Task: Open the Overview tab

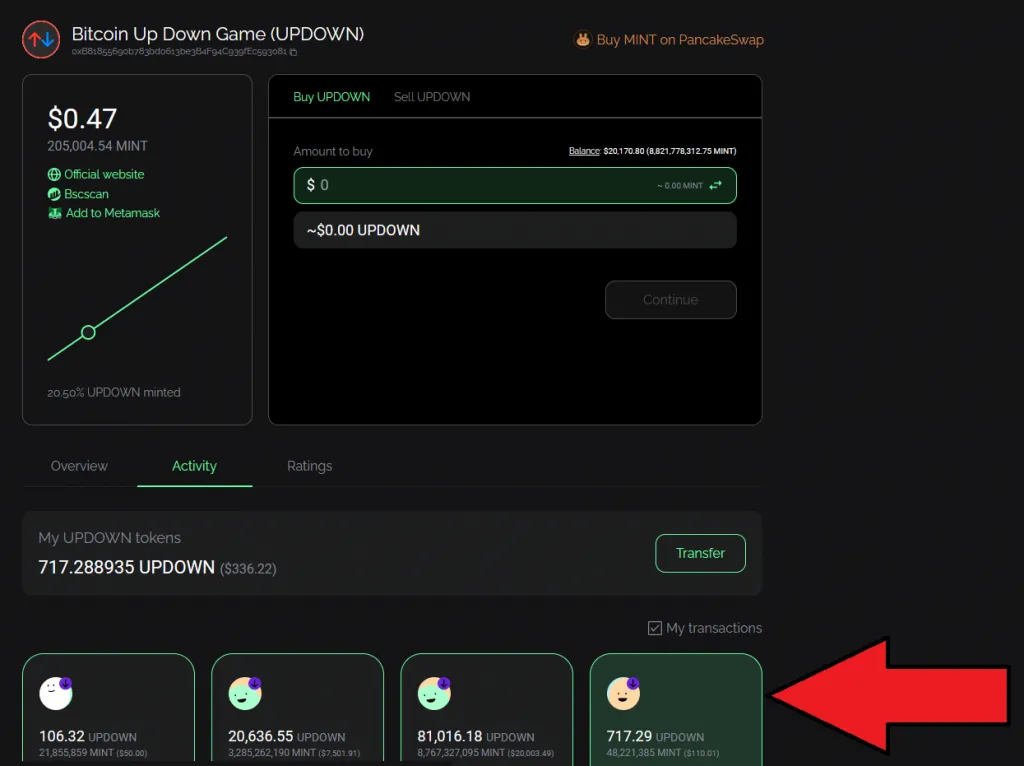Action: tap(79, 466)
